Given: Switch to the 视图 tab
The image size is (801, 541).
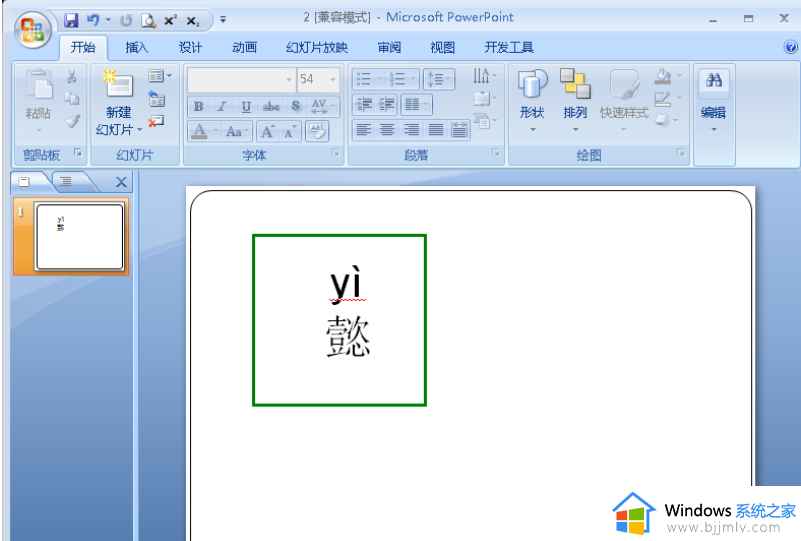Looking at the screenshot, I should (442, 48).
